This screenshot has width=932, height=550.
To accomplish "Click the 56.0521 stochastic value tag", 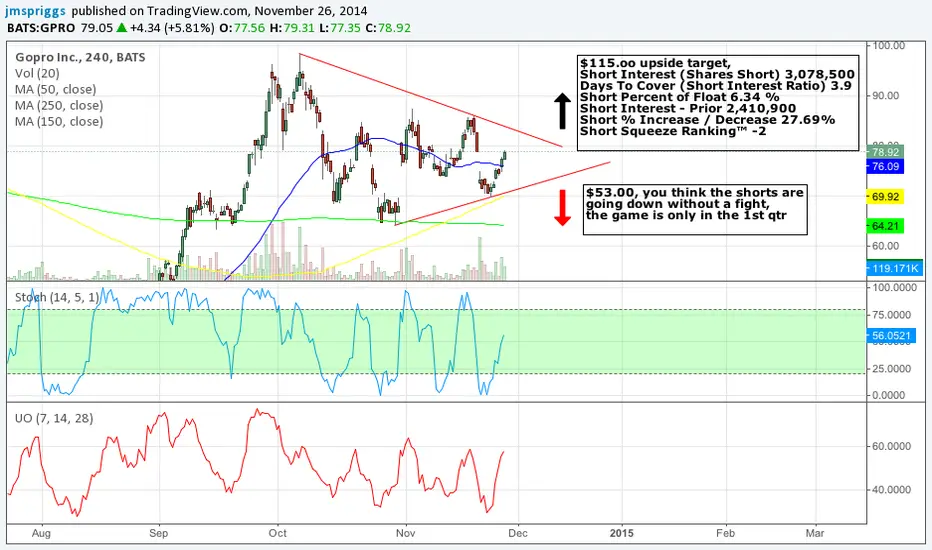I will (890, 335).
